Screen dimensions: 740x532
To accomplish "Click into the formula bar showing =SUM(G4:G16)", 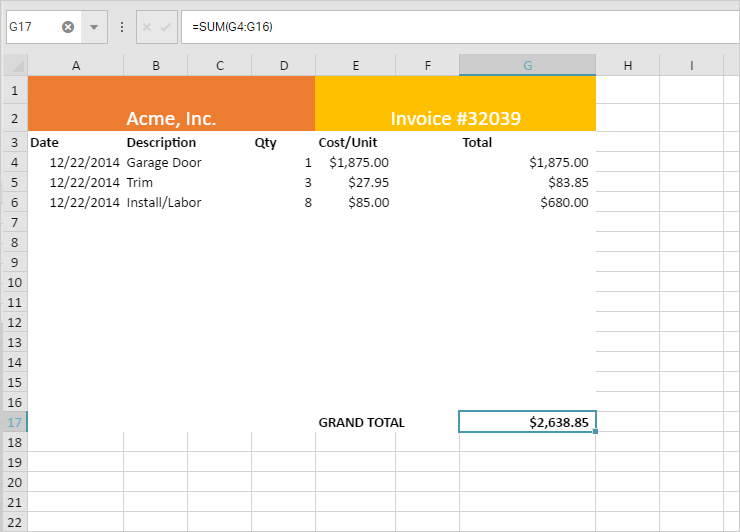I will [x=460, y=27].
